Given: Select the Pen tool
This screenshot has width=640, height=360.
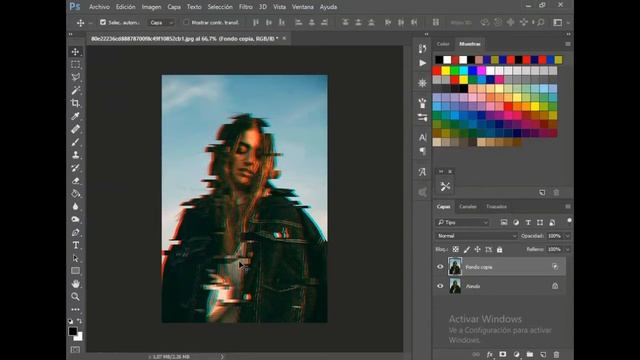Looking at the screenshot, I should pos(76,232).
